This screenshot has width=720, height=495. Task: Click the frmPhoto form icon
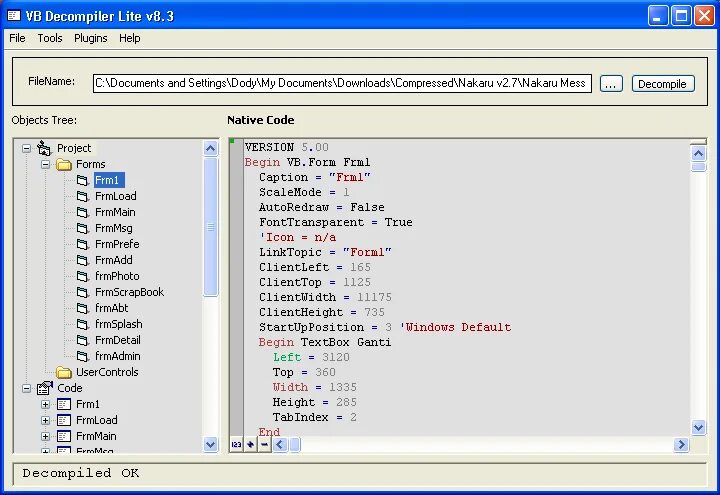coord(83,276)
